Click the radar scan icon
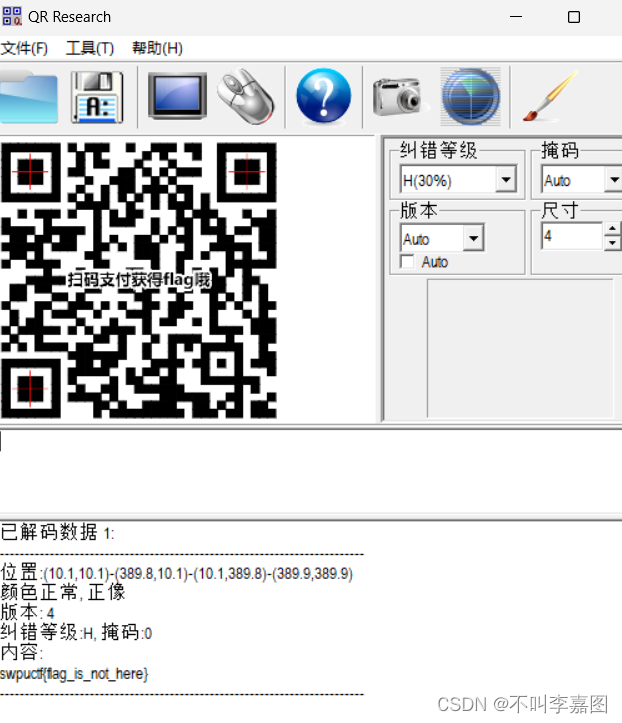Viewport: 622px width, 723px height. pyautogui.click(x=470, y=97)
